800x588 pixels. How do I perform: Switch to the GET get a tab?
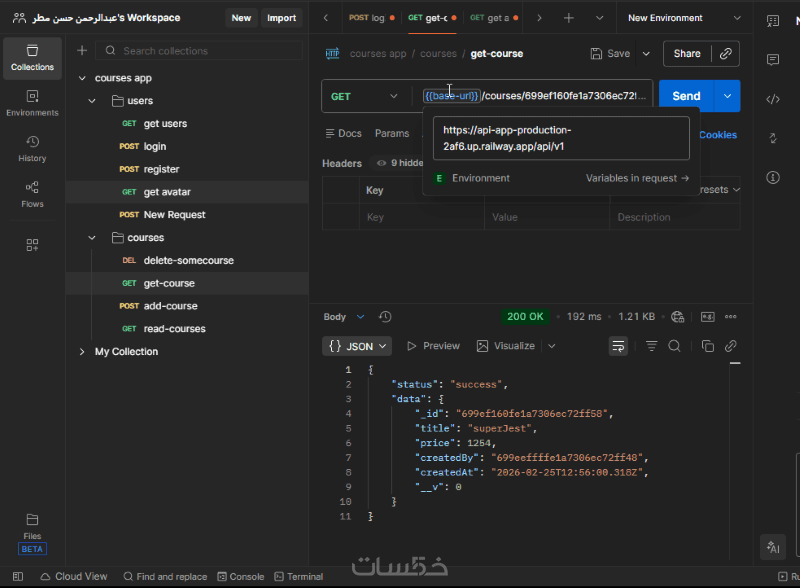[x=493, y=18]
